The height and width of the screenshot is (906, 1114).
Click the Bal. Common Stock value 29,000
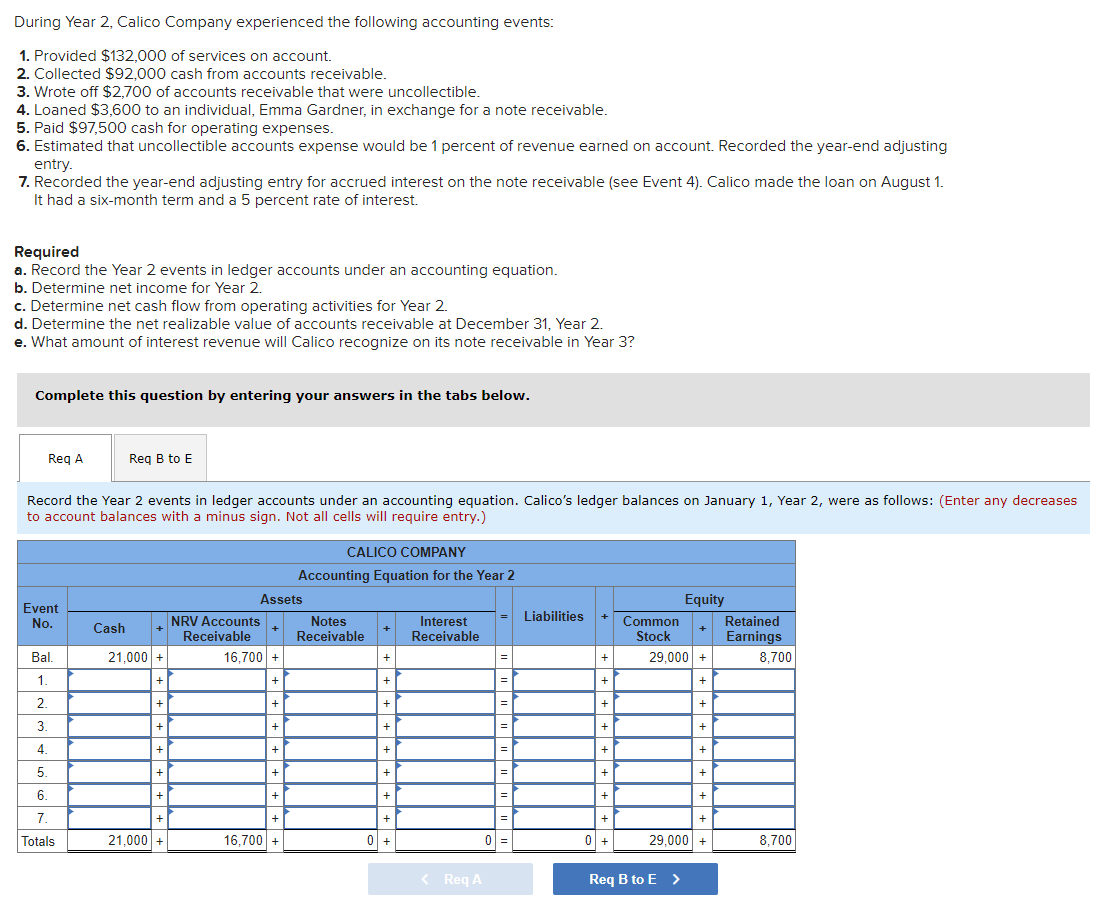point(669,657)
